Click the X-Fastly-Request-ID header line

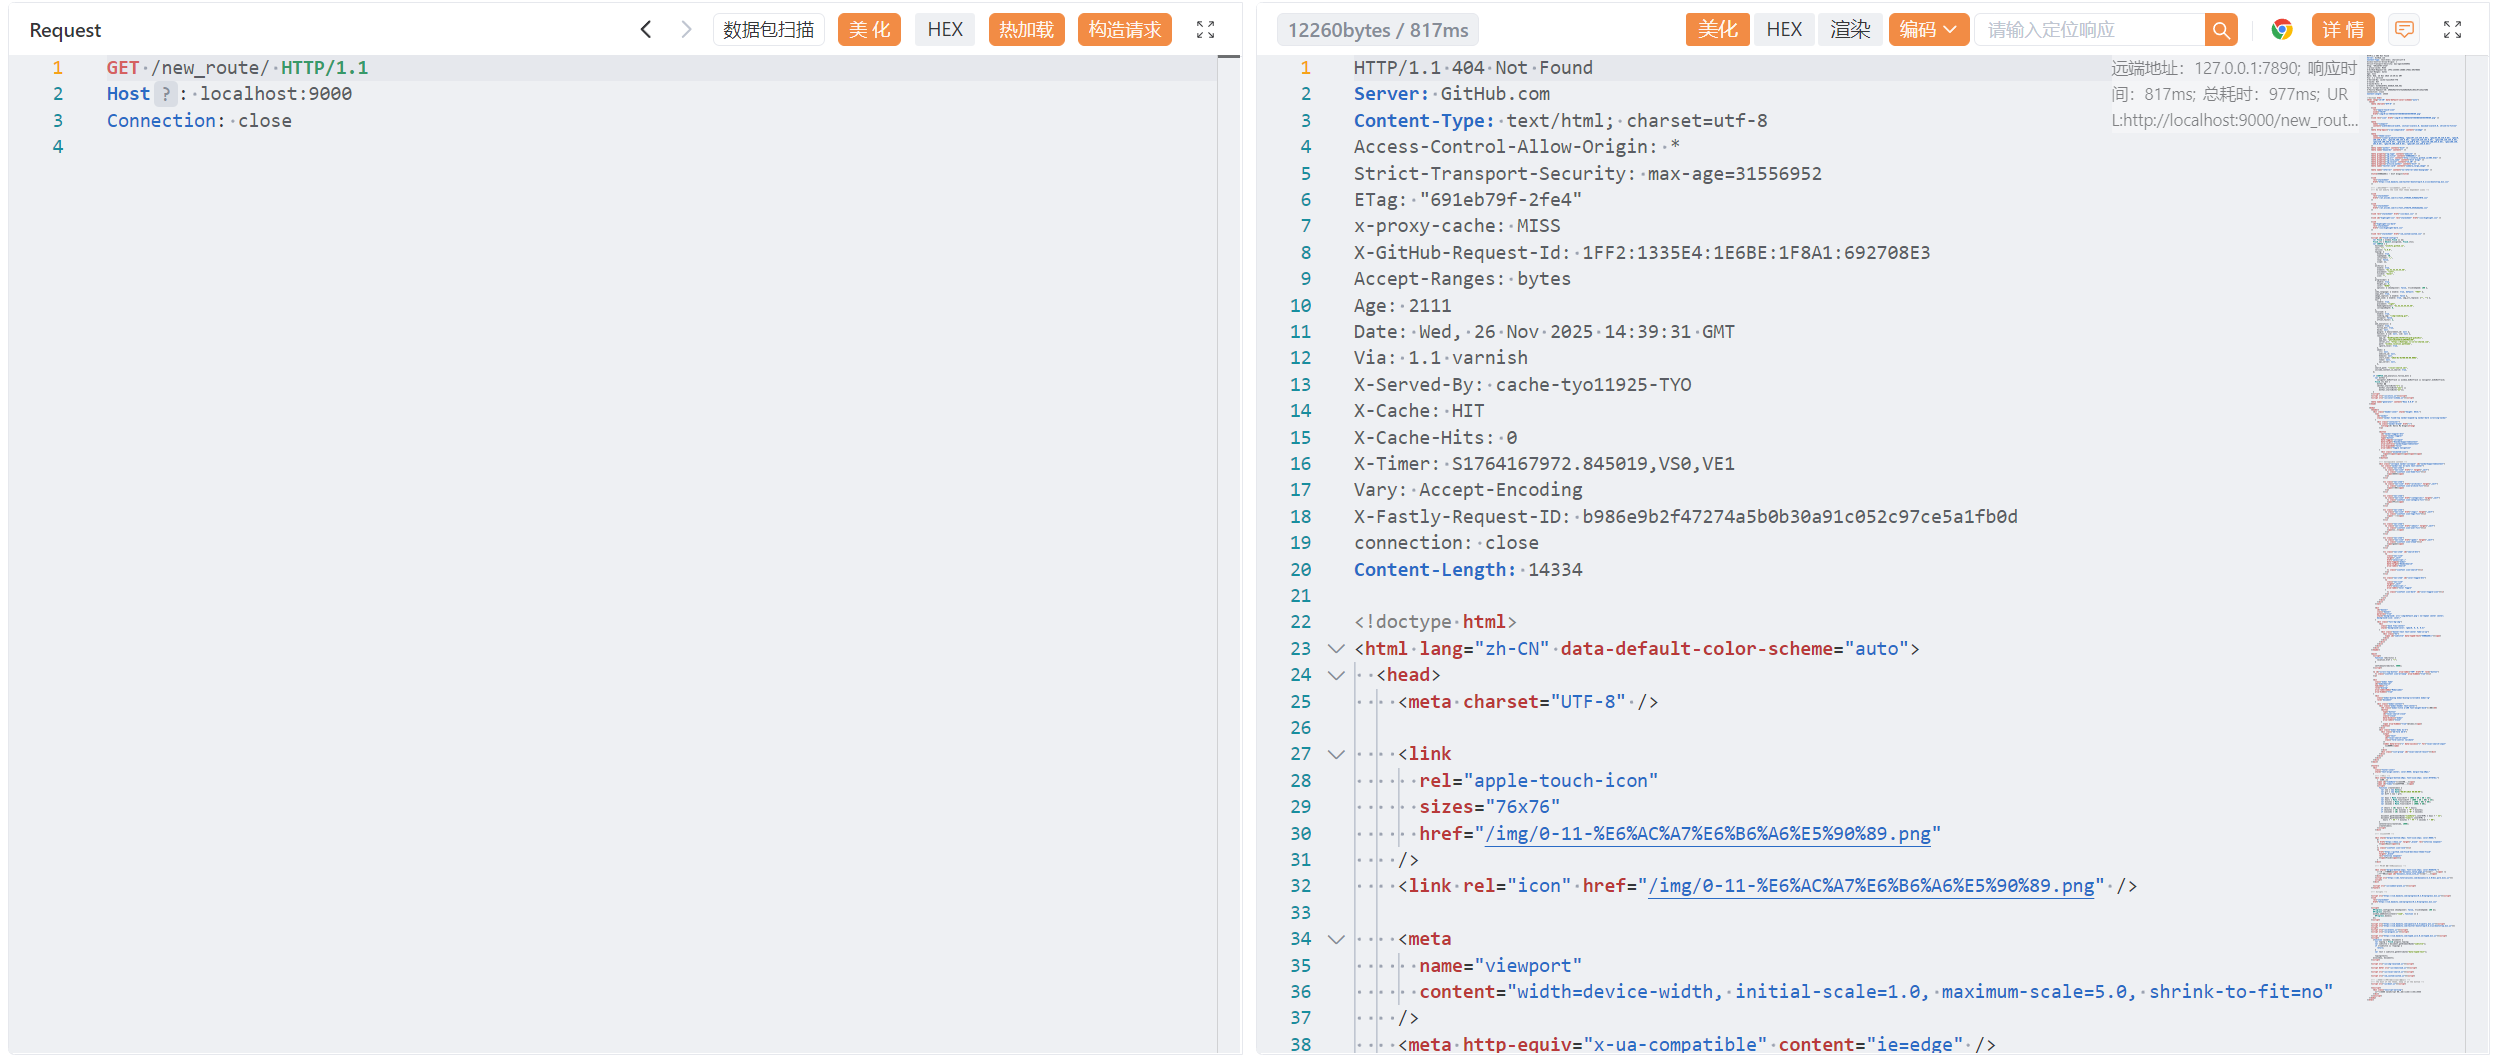(1686, 517)
